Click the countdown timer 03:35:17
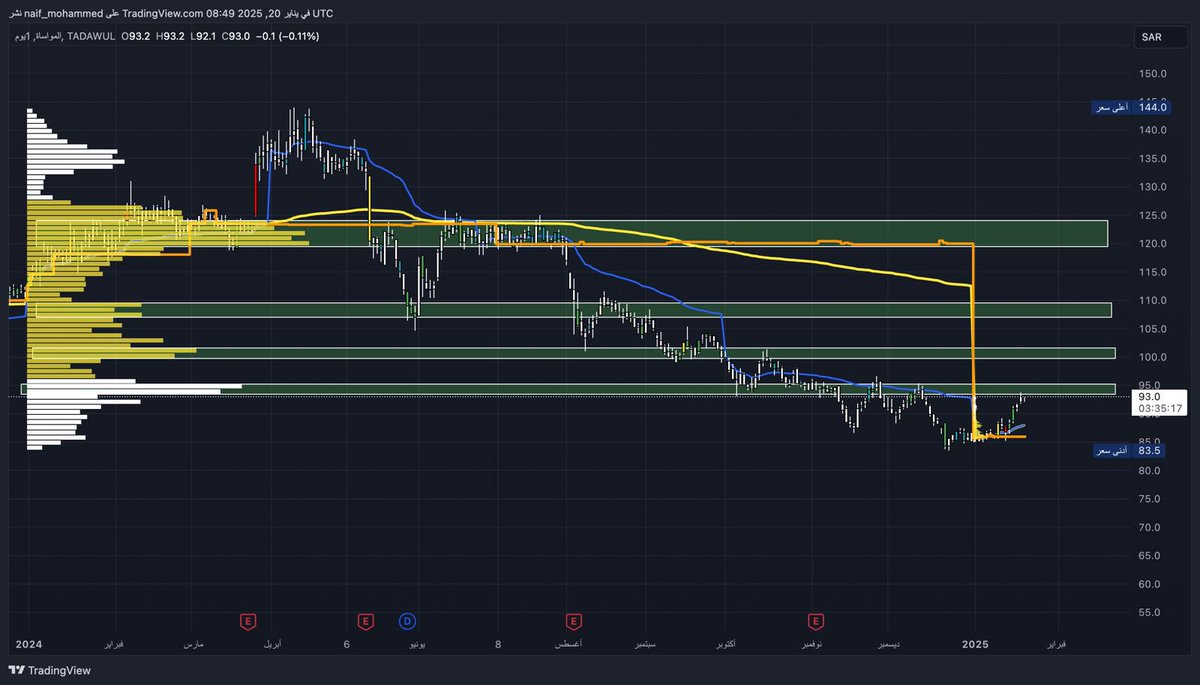Screen dimensions: 1200x685 (1160, 408)
